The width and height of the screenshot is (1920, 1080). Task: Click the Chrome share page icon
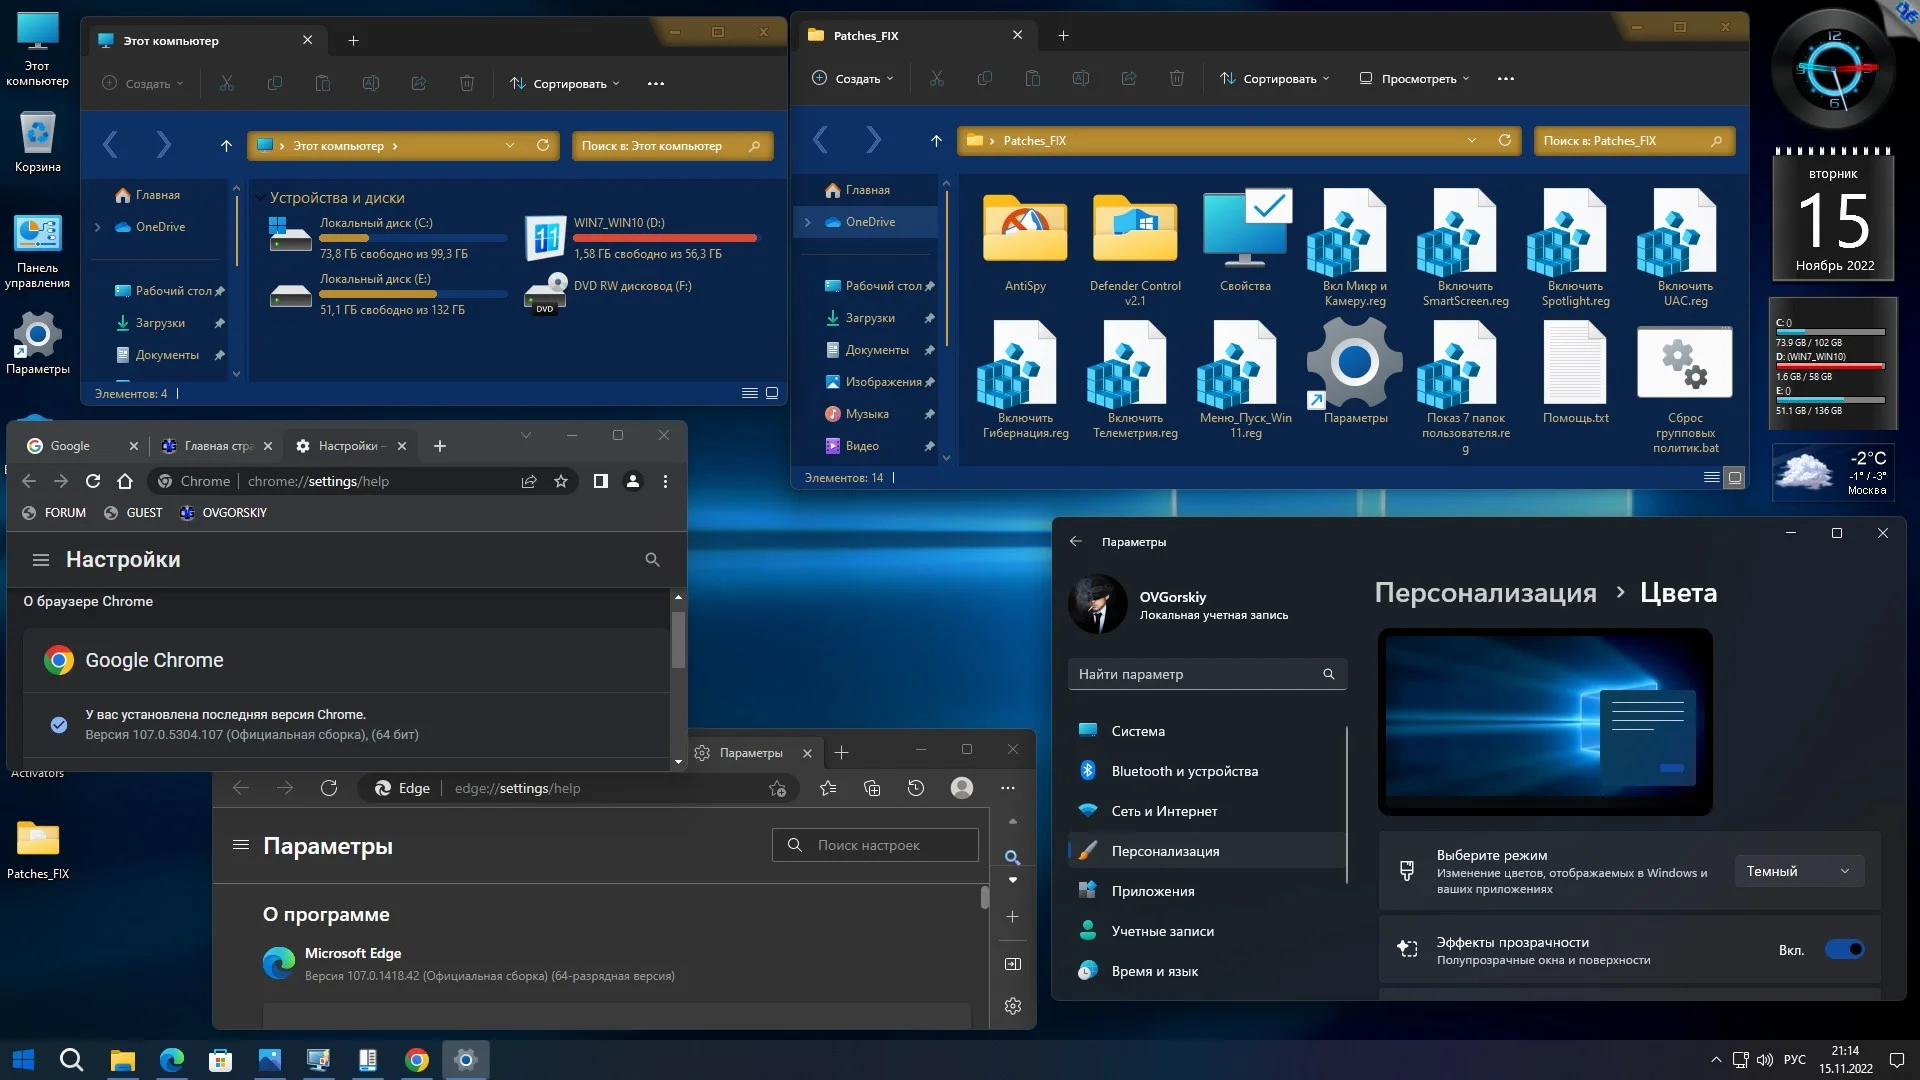point(529,481)
